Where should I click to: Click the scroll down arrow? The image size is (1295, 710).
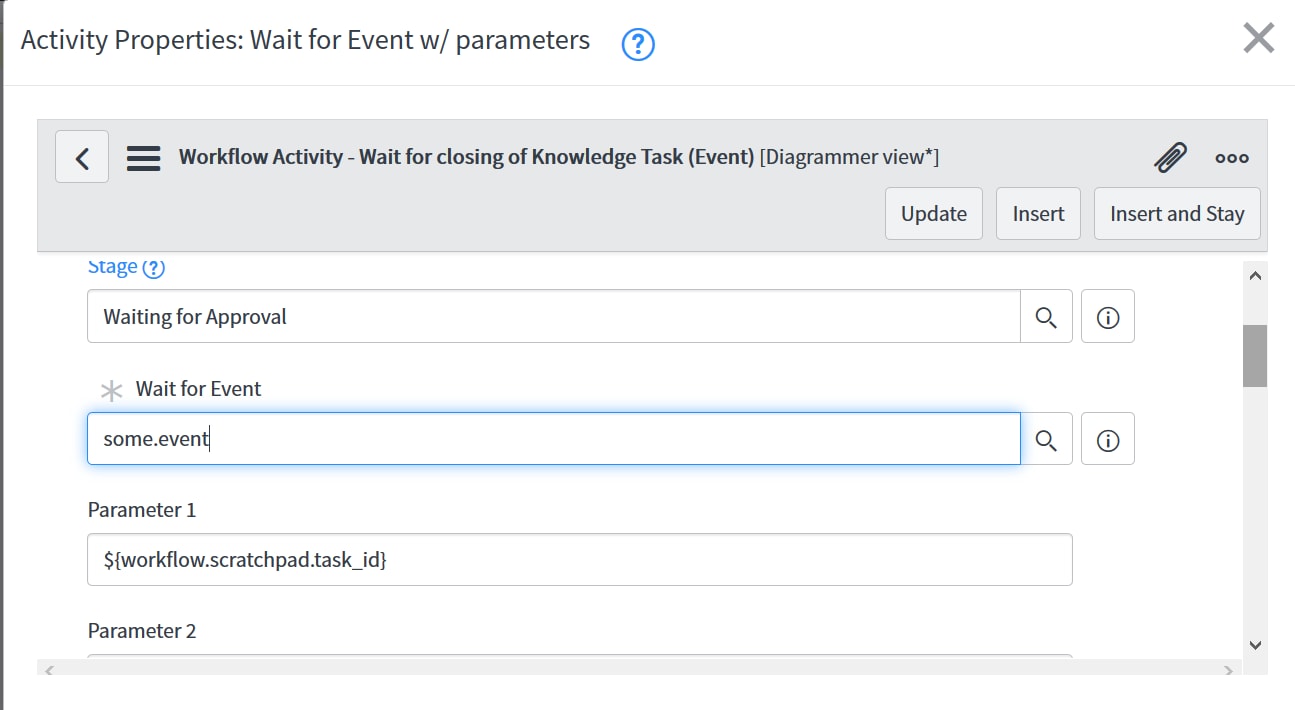(x=1256, y=645)
